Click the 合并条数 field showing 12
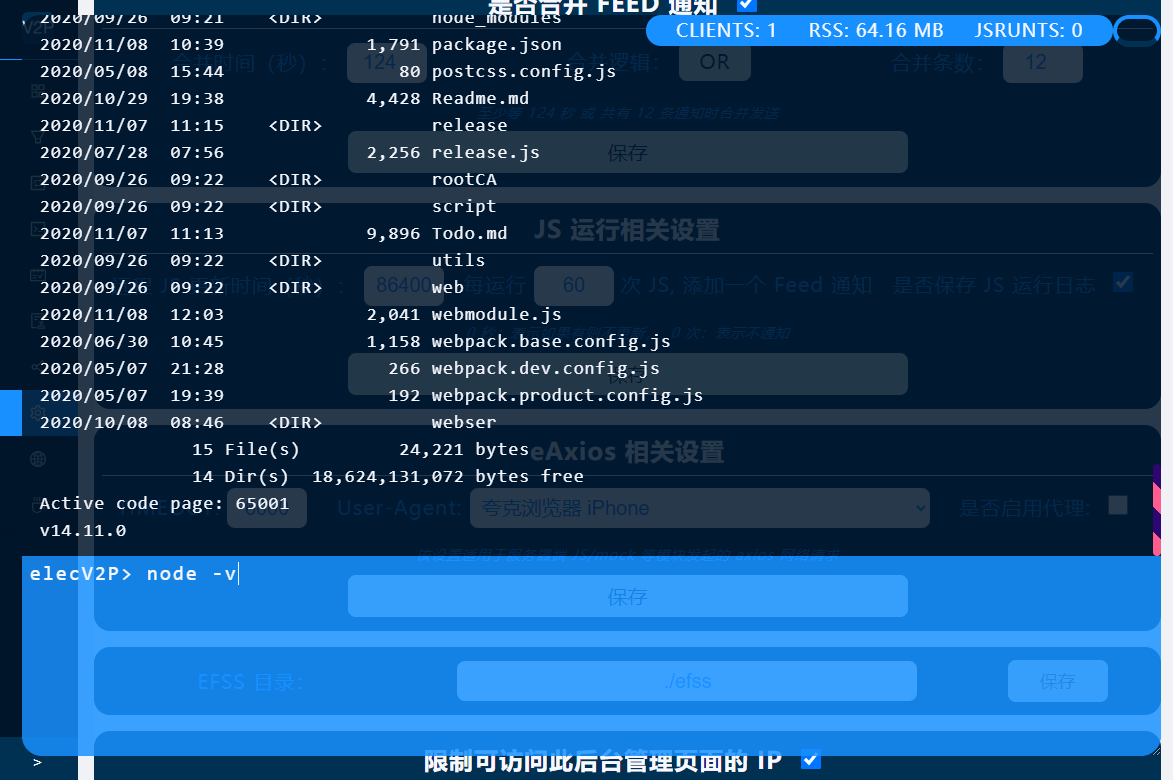The height and width of the screenshot is (780, 1173). point(1043,62)
